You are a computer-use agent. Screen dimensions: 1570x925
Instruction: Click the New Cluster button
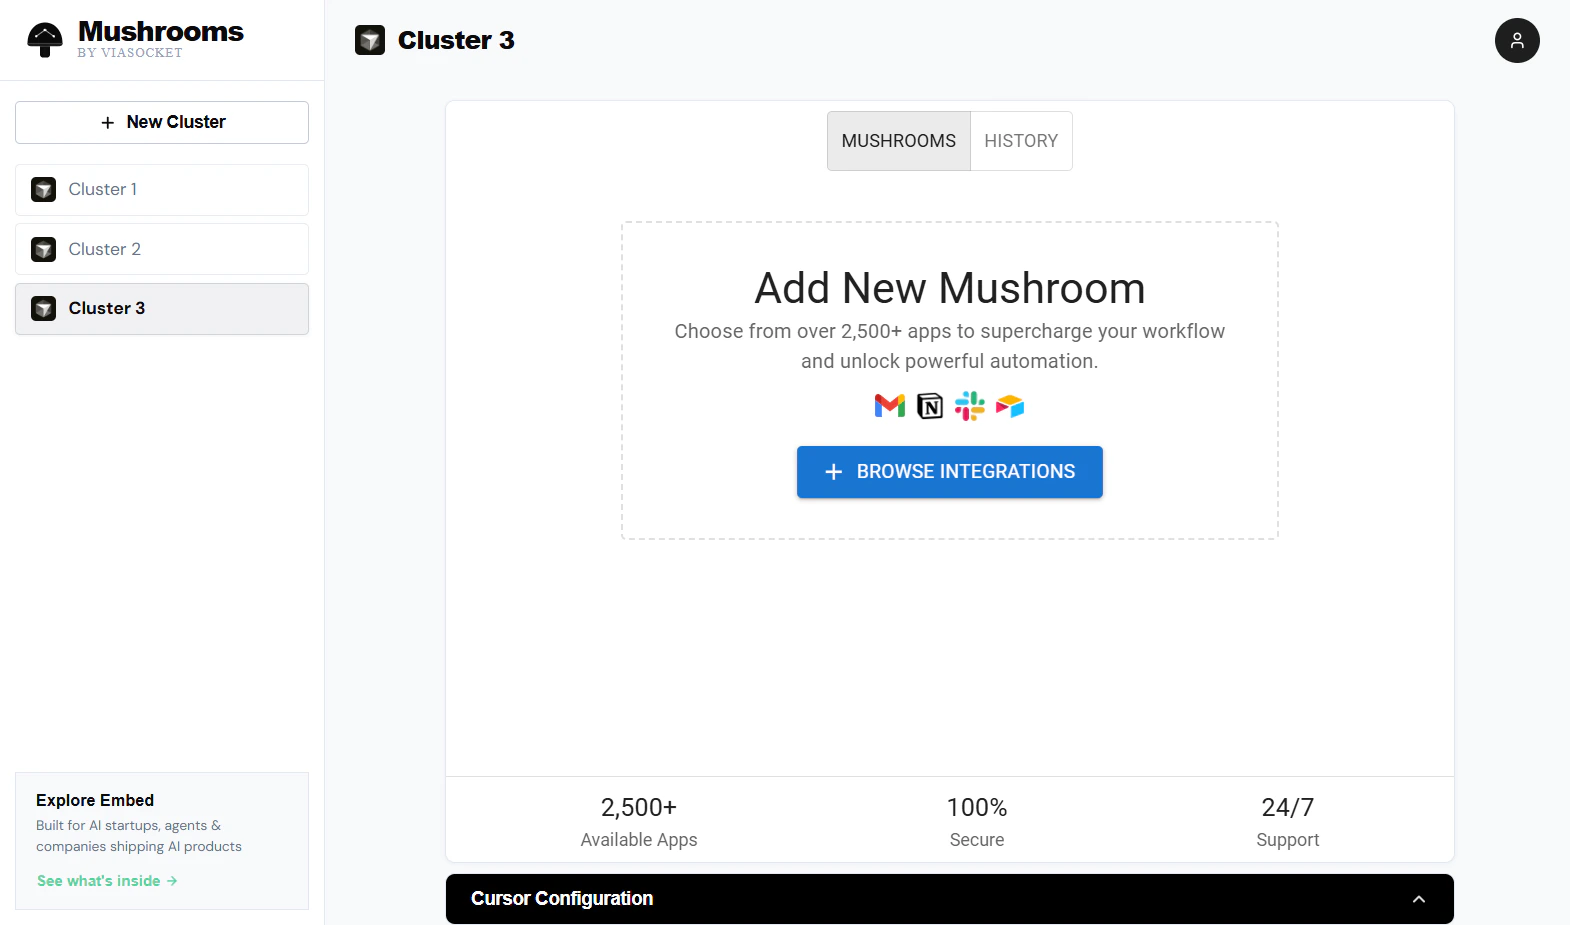(161, 121)
